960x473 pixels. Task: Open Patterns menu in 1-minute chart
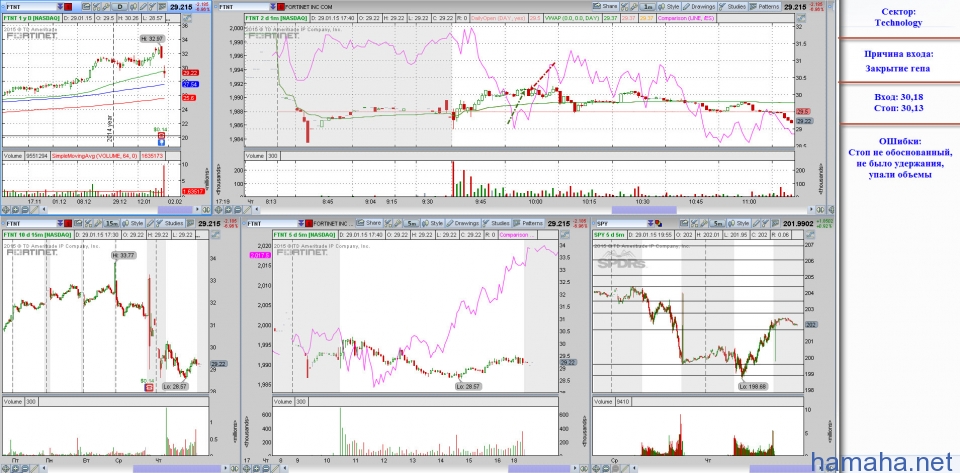(765, 6)
